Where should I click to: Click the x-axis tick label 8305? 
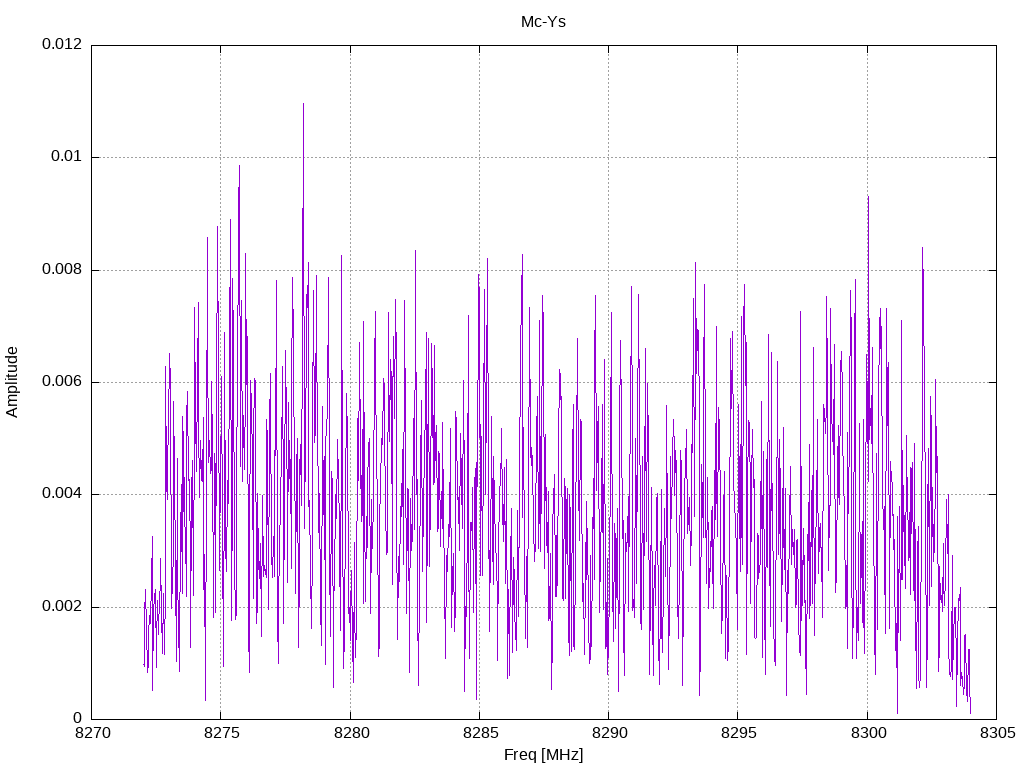click(997, 733)
